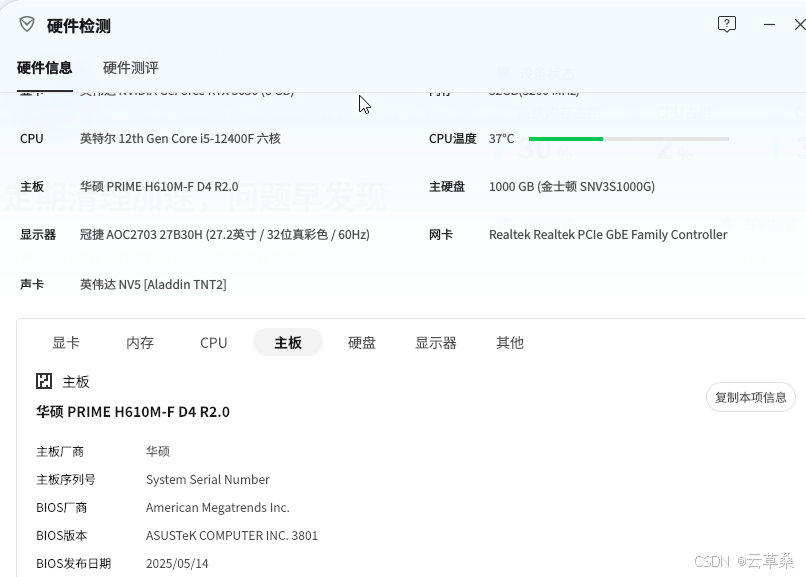Select the CPU category tab
Viewport: 806px width, 577px height.
click(213, 343)
